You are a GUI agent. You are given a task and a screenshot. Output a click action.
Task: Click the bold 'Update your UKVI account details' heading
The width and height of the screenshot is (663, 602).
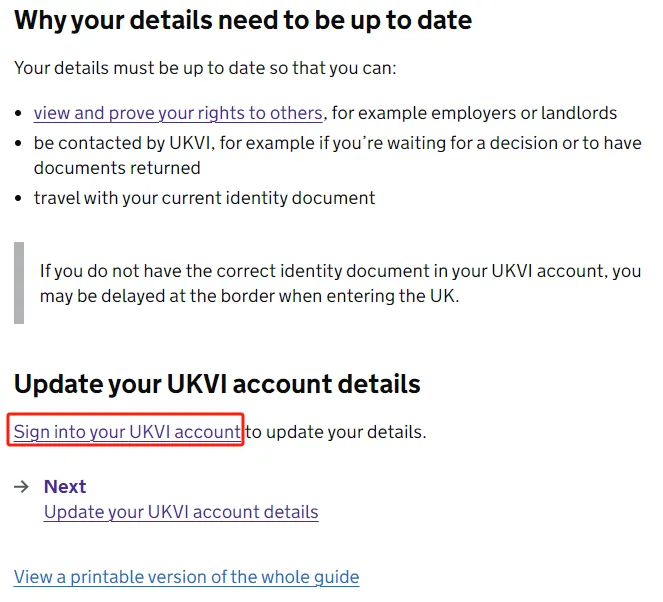tap(217, 384)
